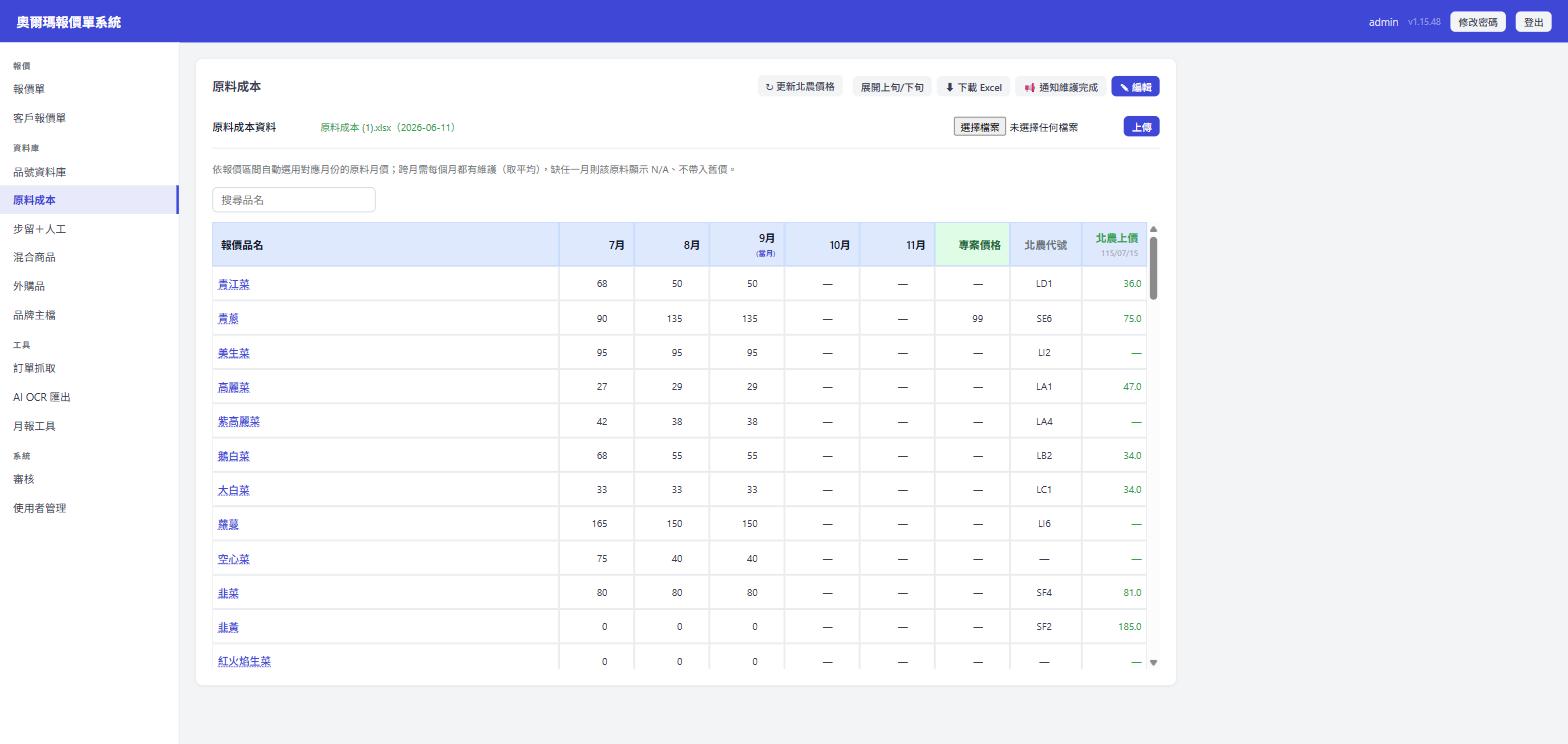Navigate to 混合商品
The image size is (1568, 744).
pos(89,257)
